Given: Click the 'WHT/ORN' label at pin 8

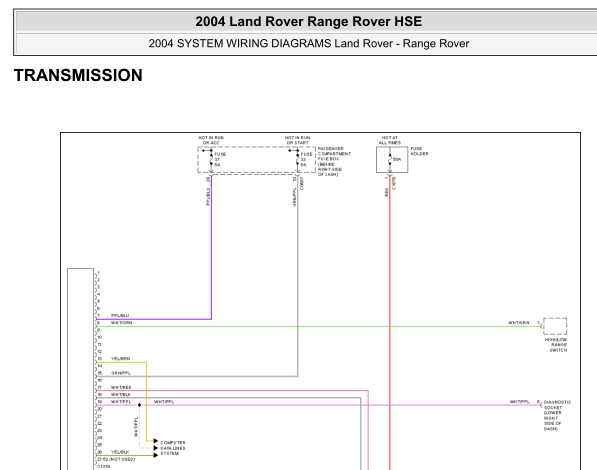Looking at the screenshot, I should pyautogui.click(x=121, y=323).
